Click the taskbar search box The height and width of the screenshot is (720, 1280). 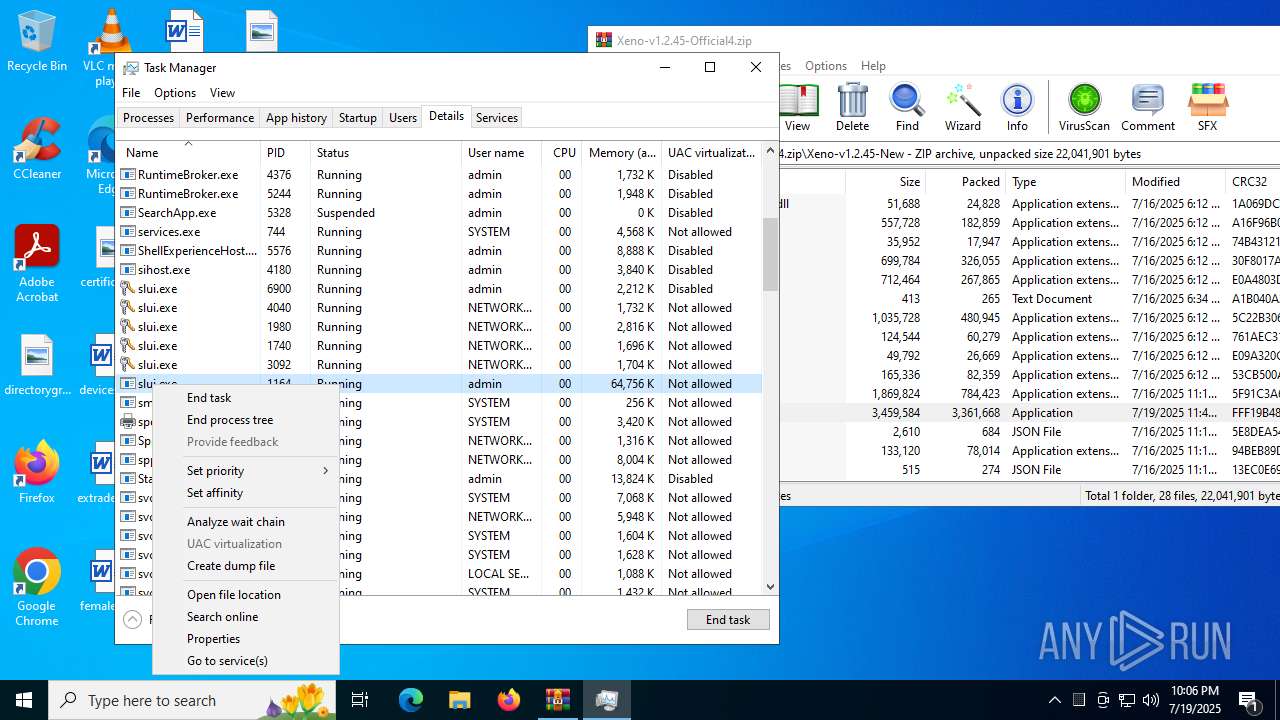coord(193,700)
